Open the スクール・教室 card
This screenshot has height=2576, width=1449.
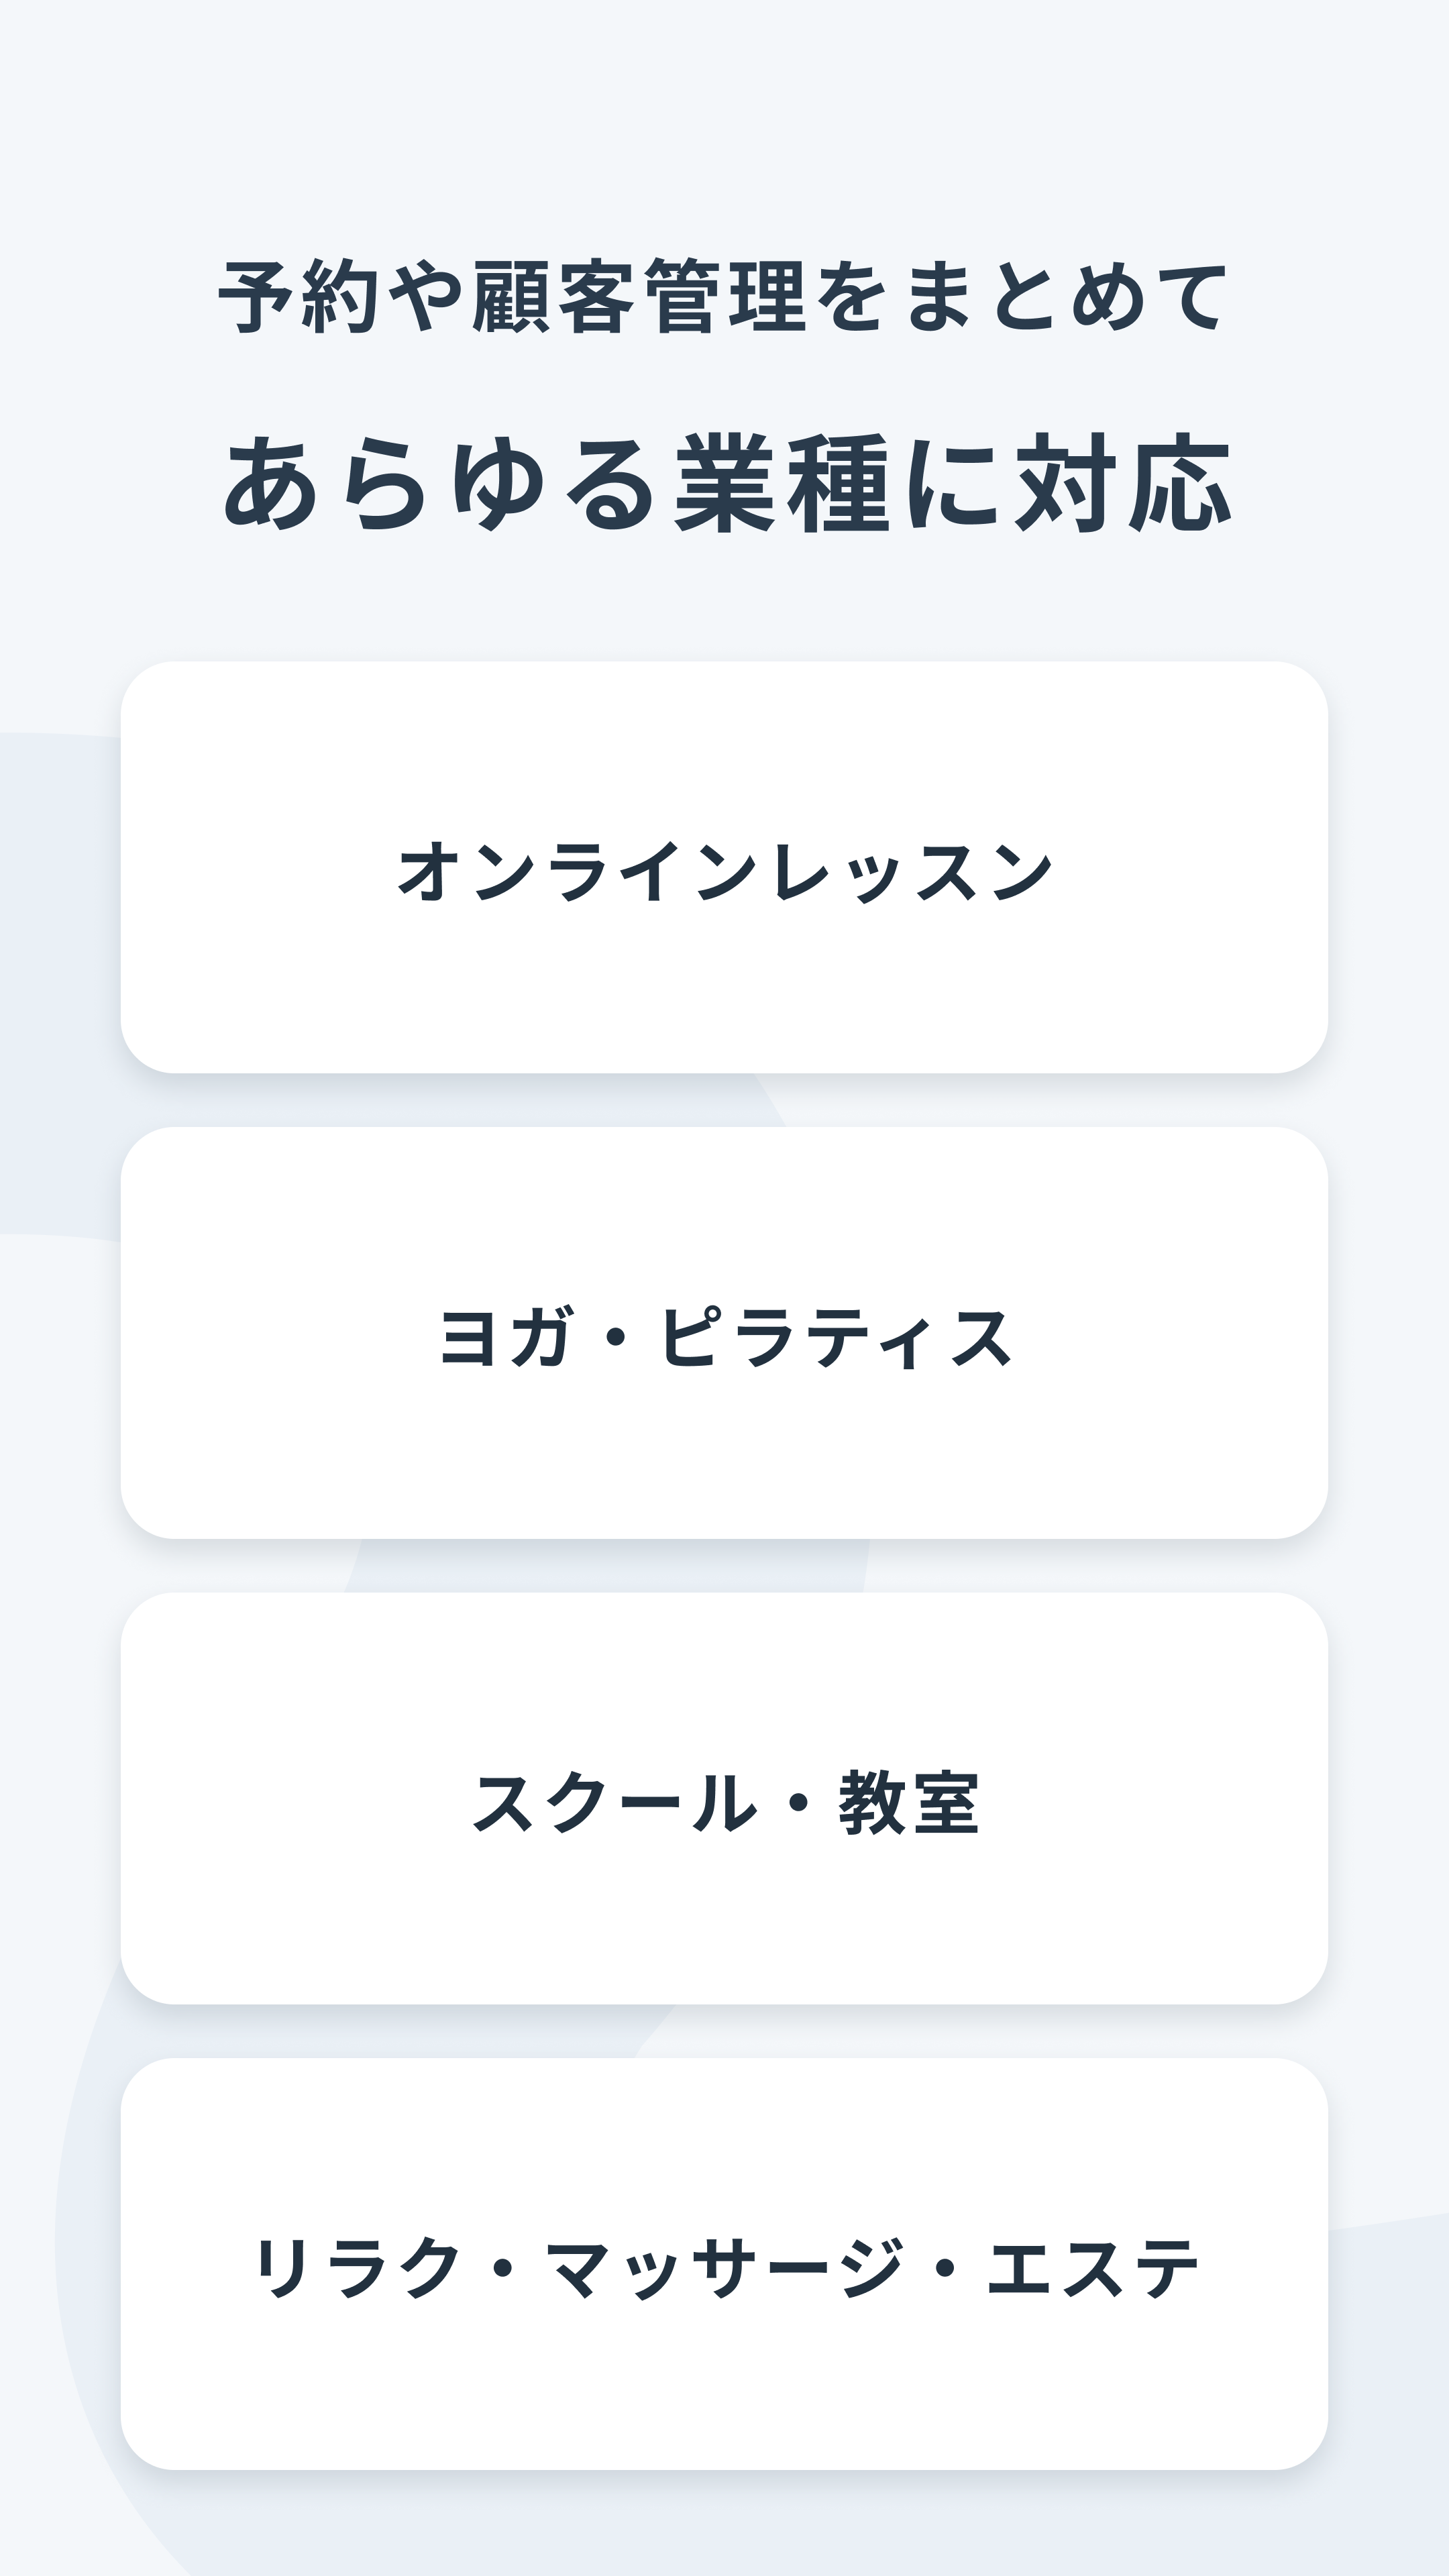[x=724, y=1798]
